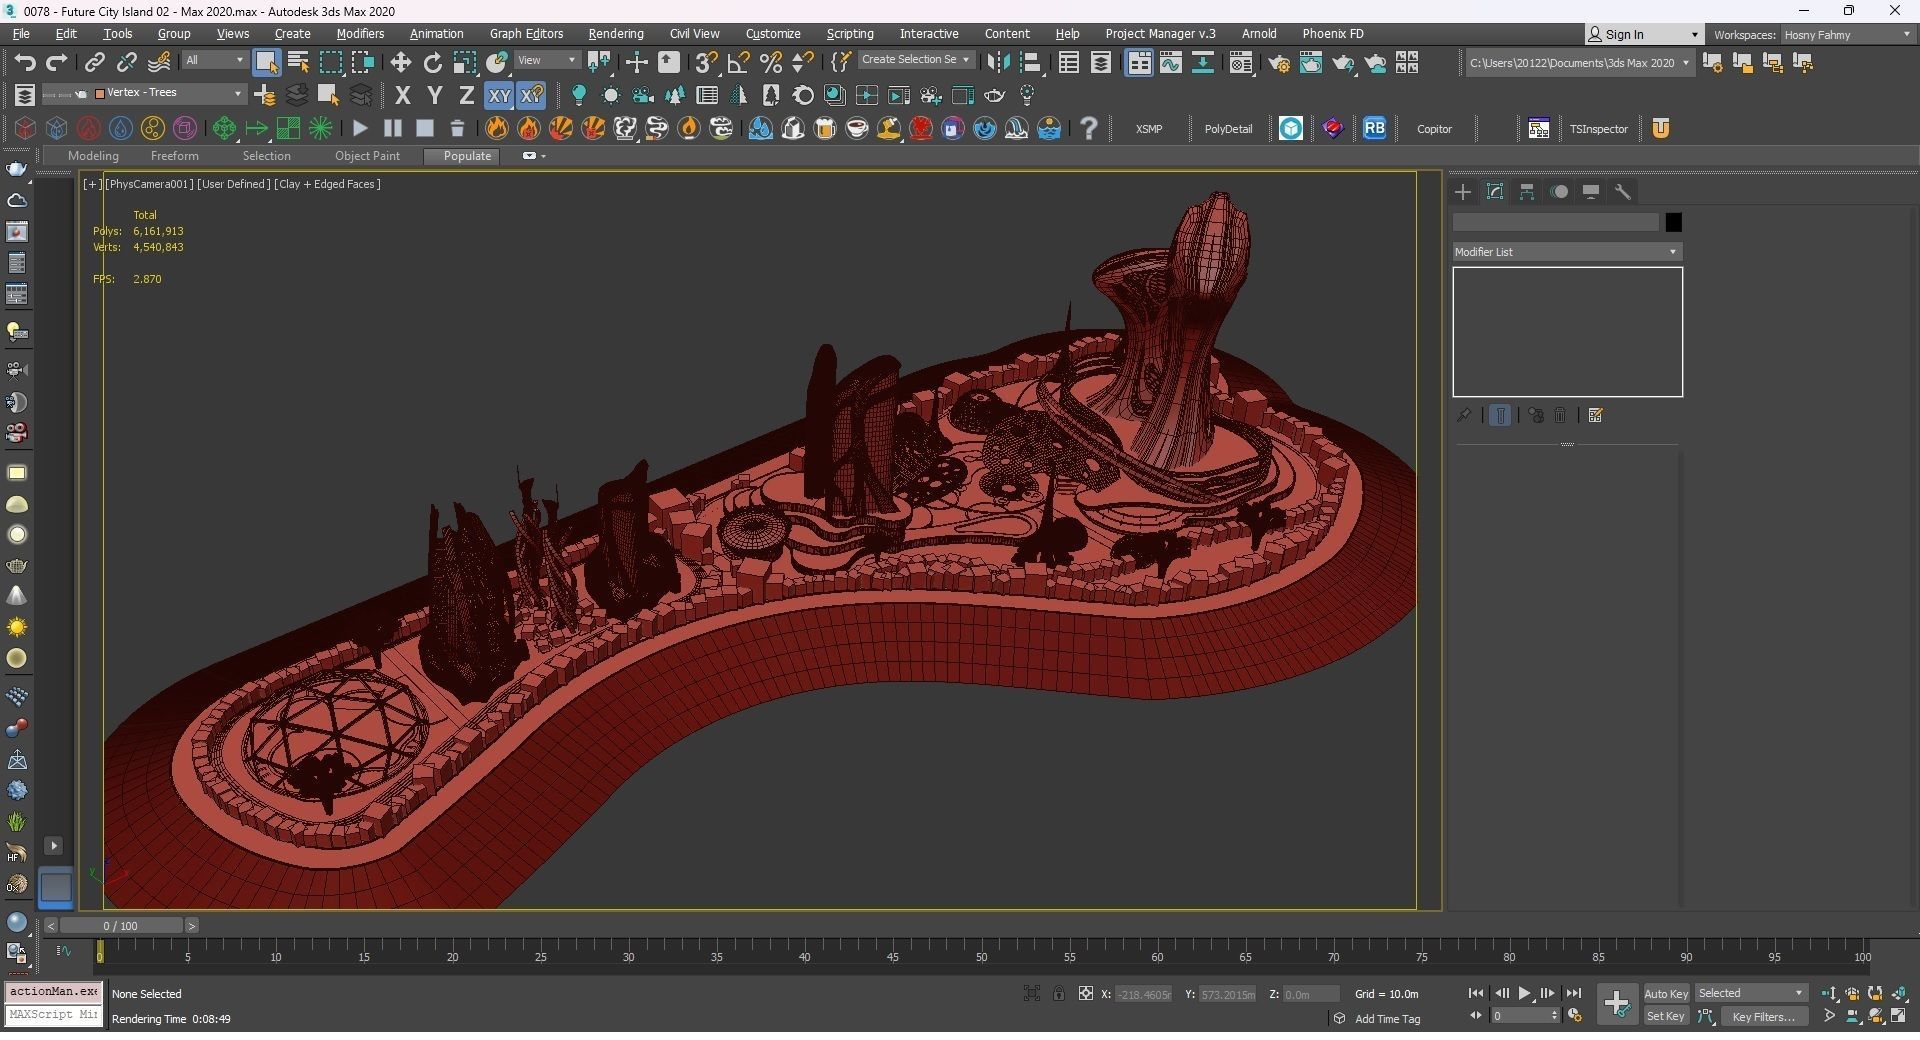The image size is (1920, 1040).
Task: Select the Select and Move tool
Action: click(x=401, y=63)
